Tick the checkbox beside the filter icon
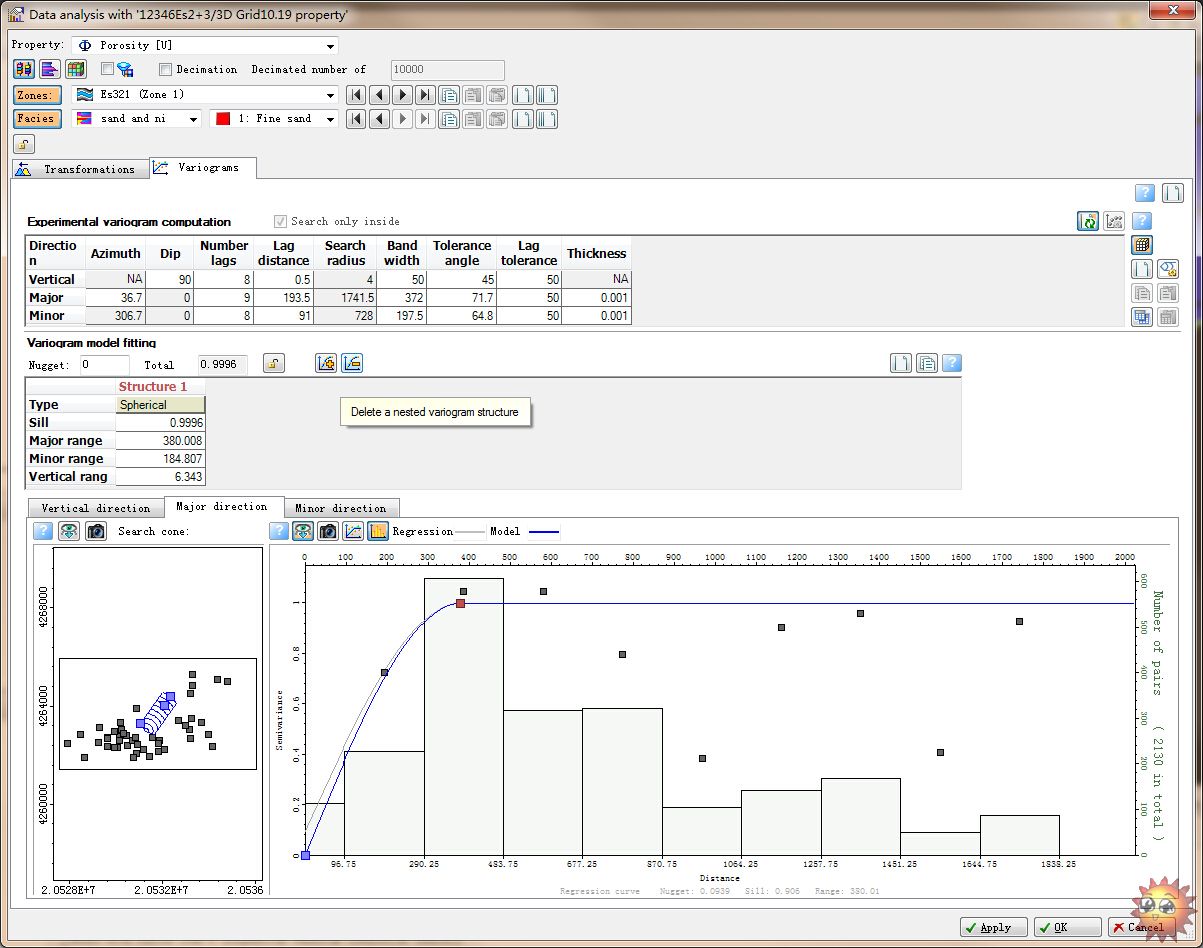This screenshot has height=948, width=1203. pos(107,69)
